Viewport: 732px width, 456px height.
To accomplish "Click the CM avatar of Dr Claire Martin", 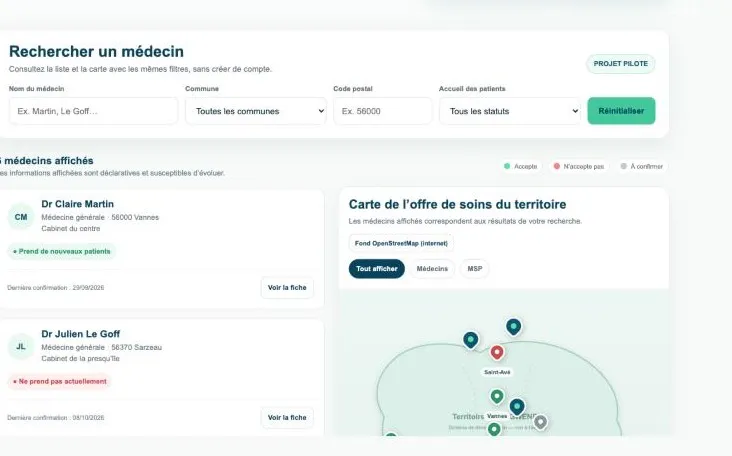I will (21, 217).
